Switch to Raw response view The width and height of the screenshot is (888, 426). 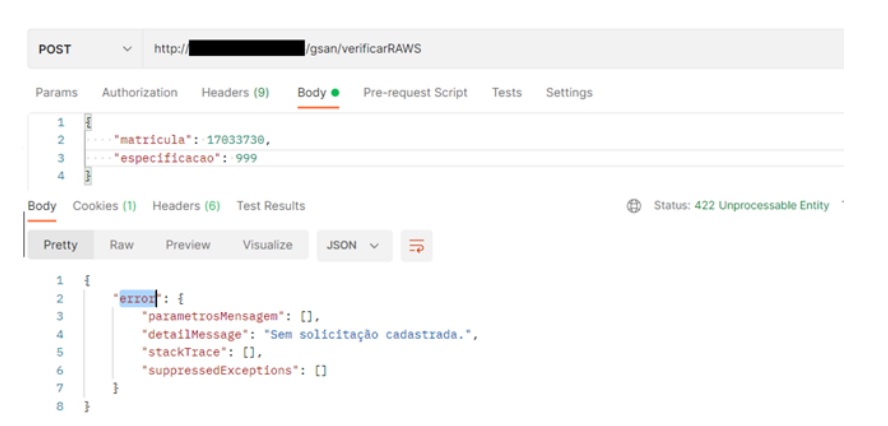click(121, 245)
